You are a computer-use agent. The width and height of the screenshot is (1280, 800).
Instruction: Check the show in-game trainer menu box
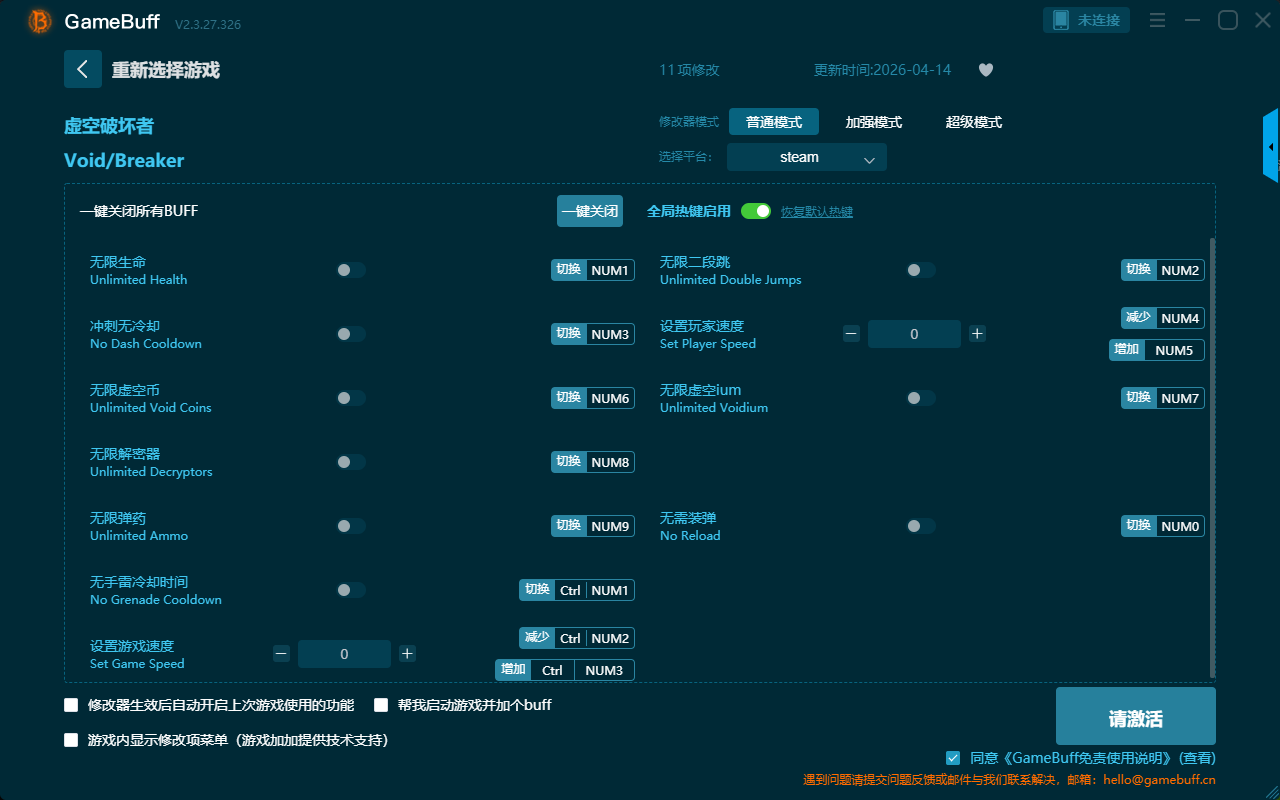[x=71, y=740]
